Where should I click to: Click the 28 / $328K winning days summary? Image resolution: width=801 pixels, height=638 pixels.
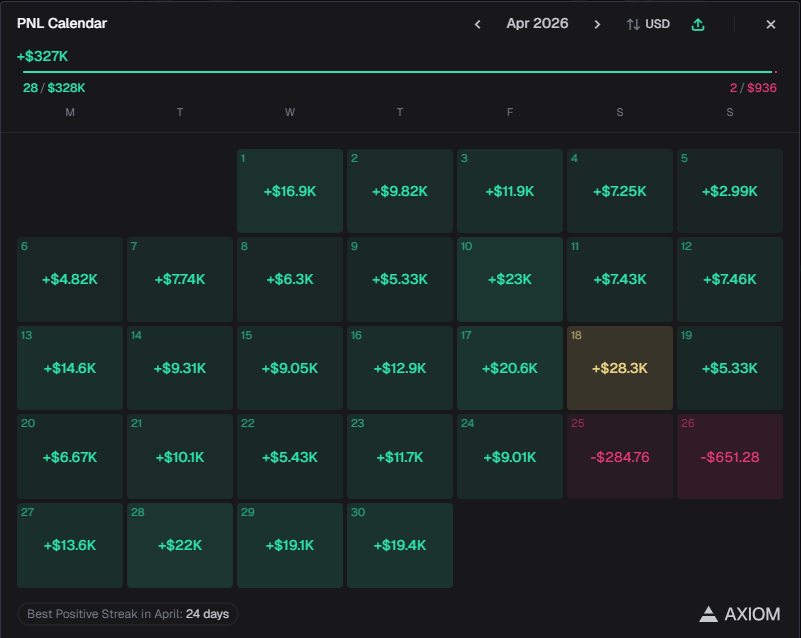[54, 88]
